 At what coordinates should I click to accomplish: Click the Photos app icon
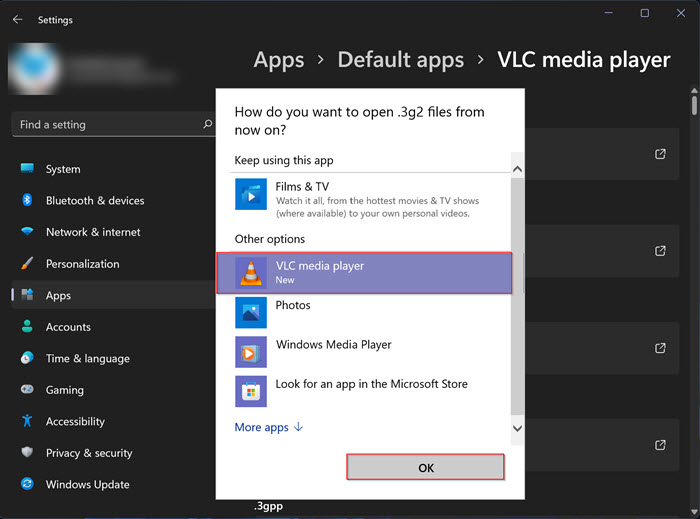coord(251,312)
